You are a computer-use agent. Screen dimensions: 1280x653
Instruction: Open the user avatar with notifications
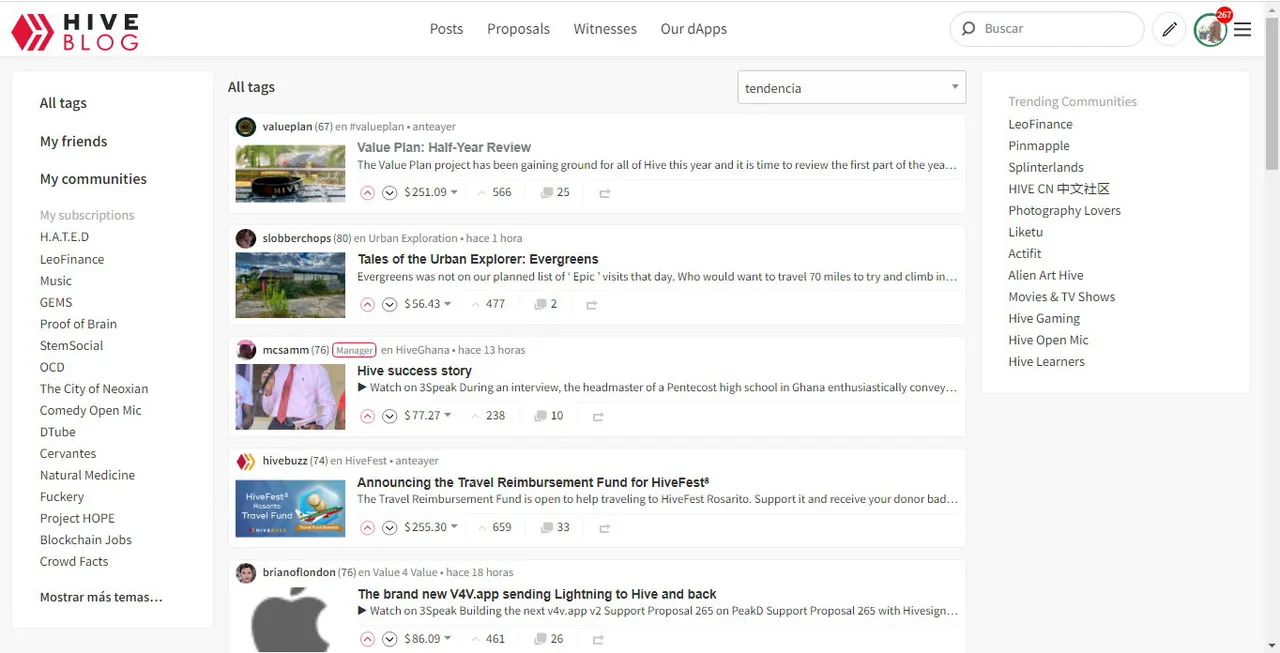pos(1210,30)
